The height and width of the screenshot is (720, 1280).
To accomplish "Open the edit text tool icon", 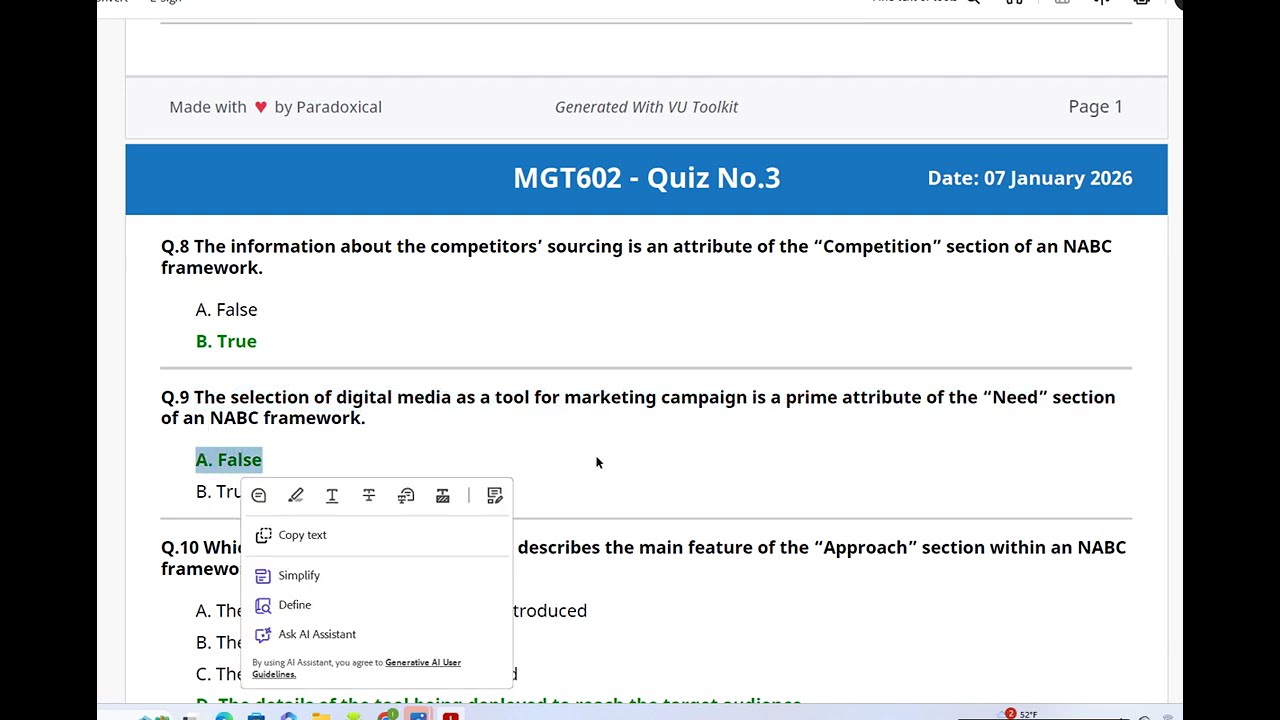I will tap(494, 496).
